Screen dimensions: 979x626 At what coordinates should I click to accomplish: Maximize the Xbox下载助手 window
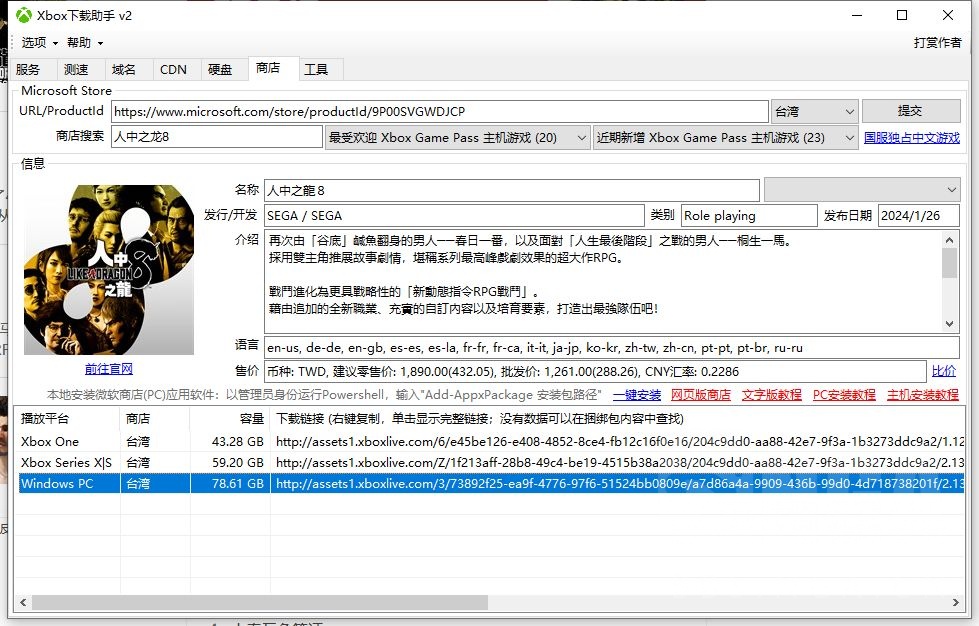coord(902,15)
